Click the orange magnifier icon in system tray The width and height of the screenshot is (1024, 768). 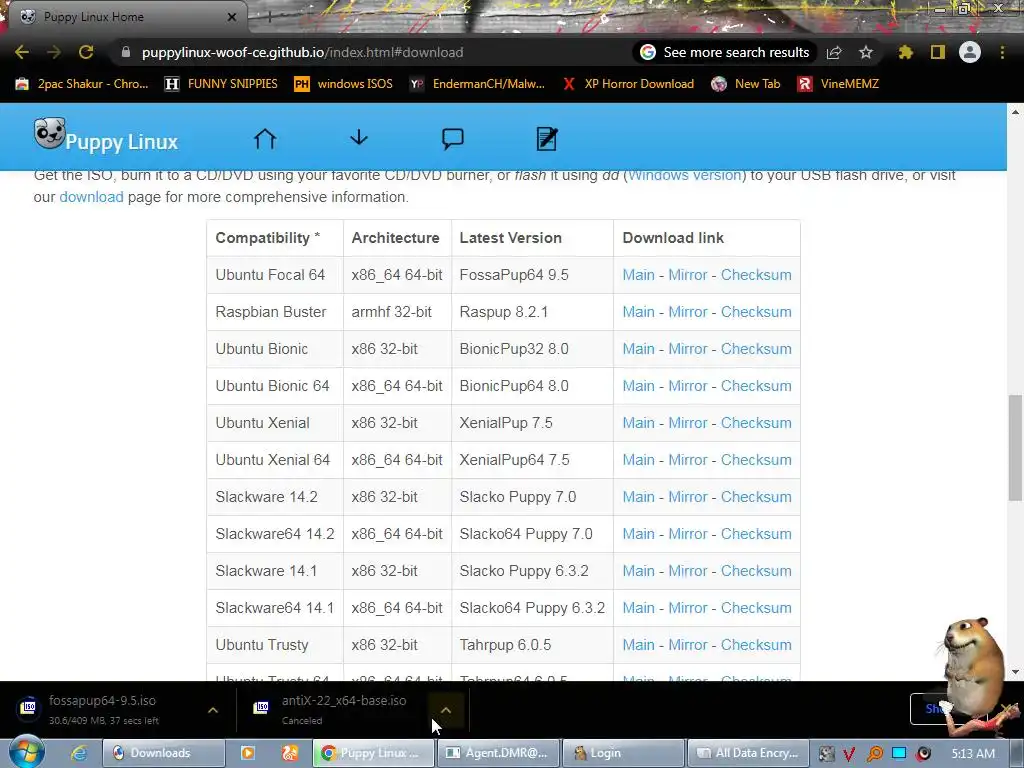[874, 754]
